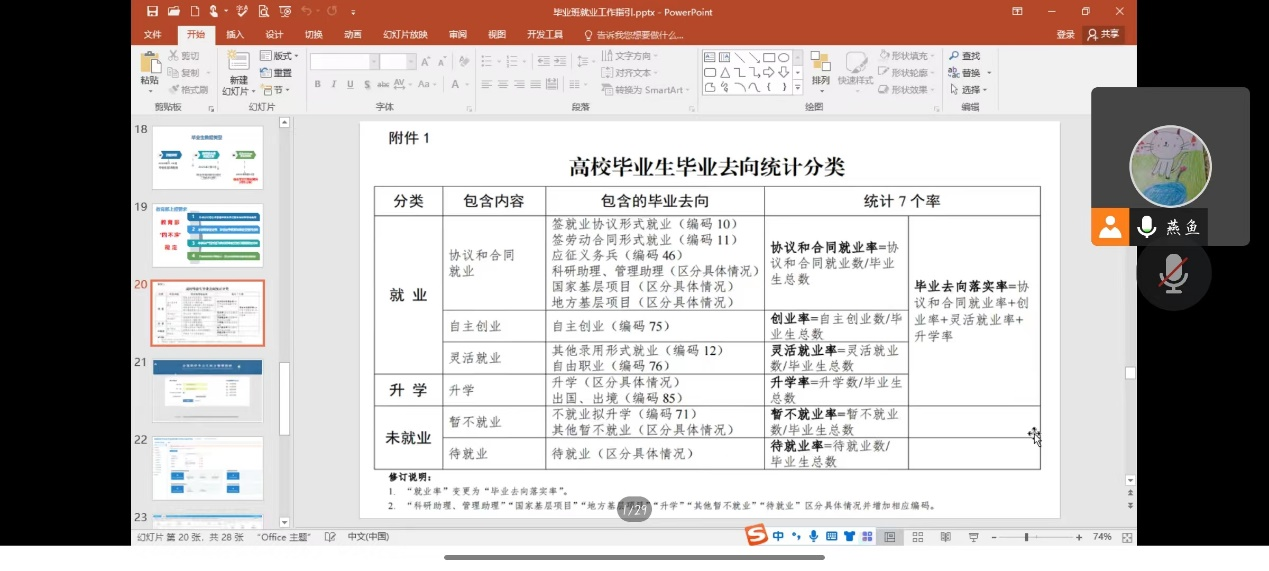Select slide 19 thumbnail in panel

click(x=207, y=235)
